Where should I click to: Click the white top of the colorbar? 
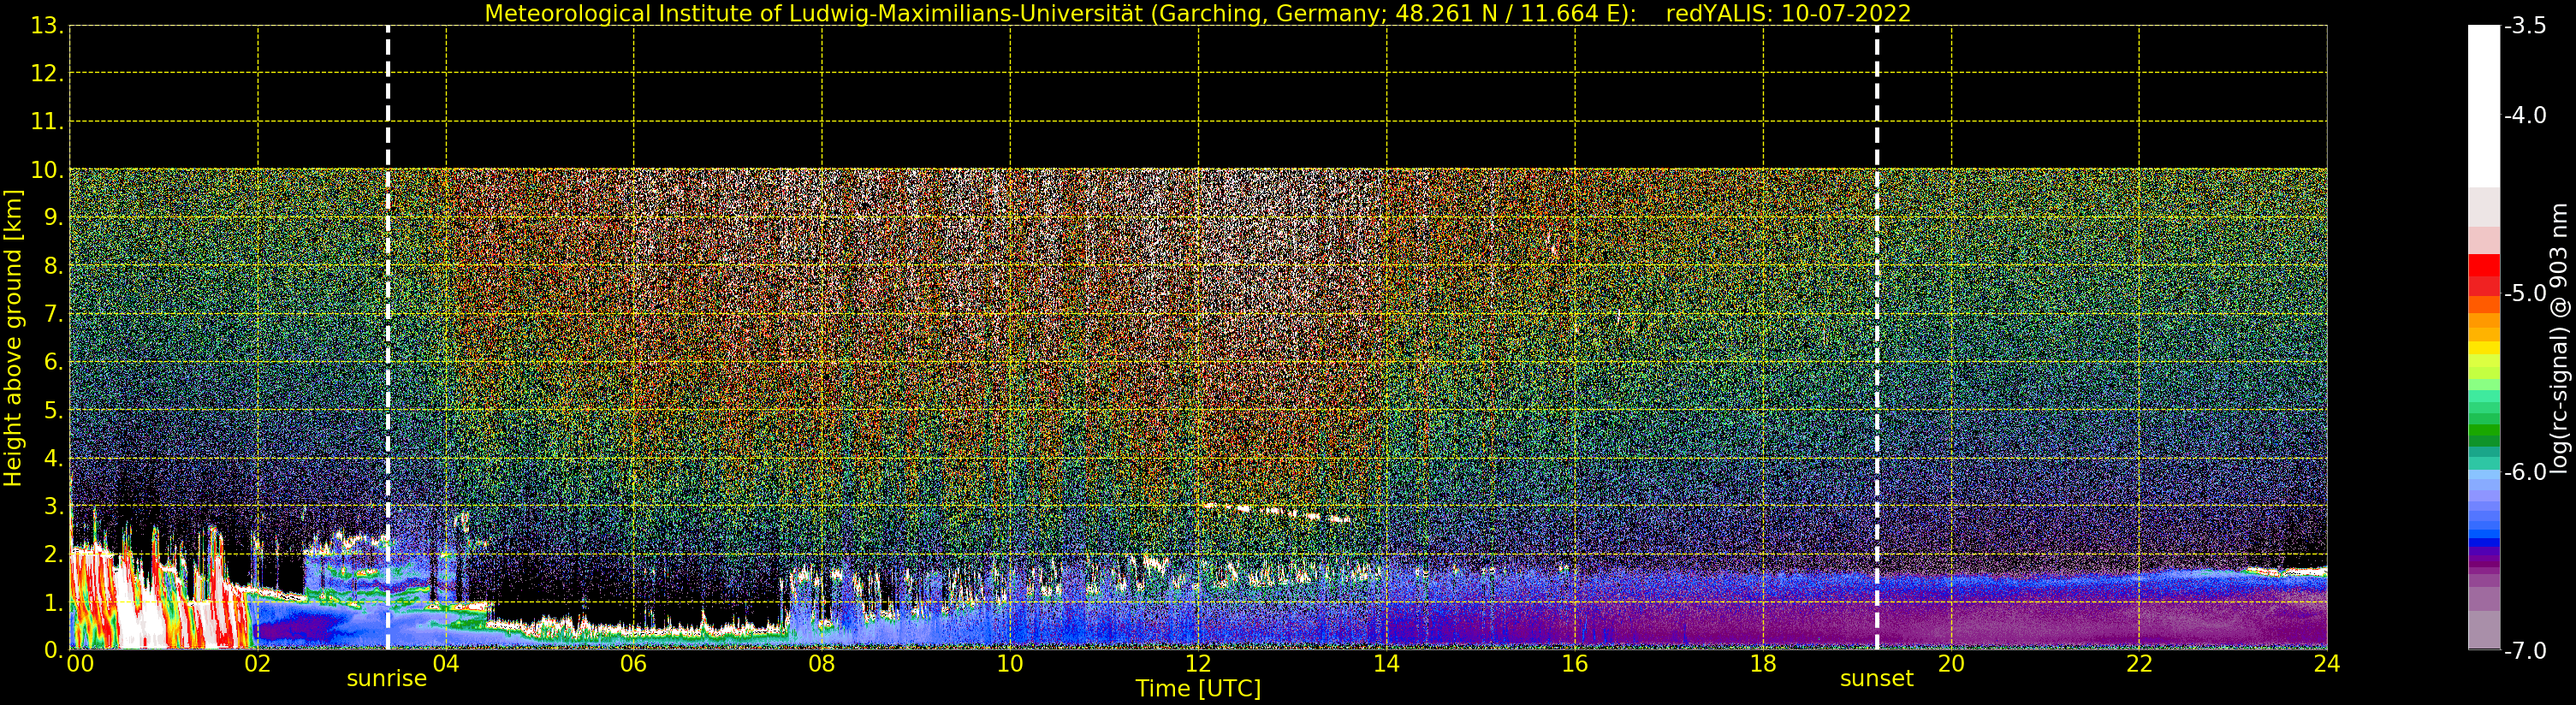[2484, 105]
